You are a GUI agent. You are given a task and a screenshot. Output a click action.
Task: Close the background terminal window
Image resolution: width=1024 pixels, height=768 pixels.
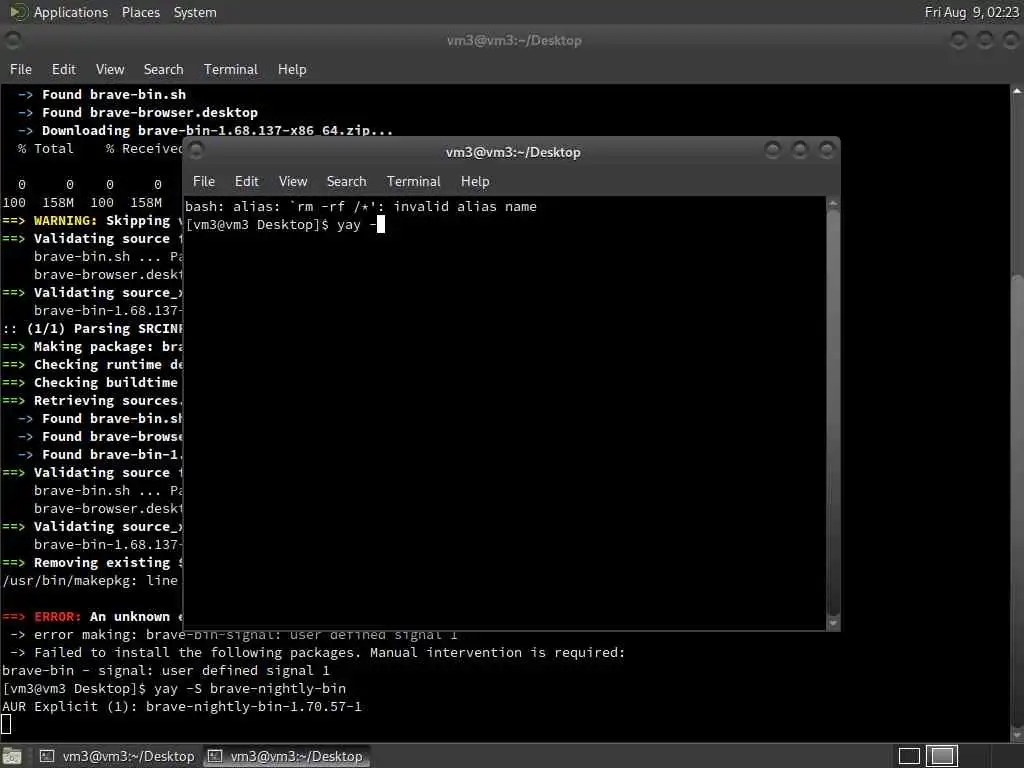pyautogui.click(x=1011, y=40)
